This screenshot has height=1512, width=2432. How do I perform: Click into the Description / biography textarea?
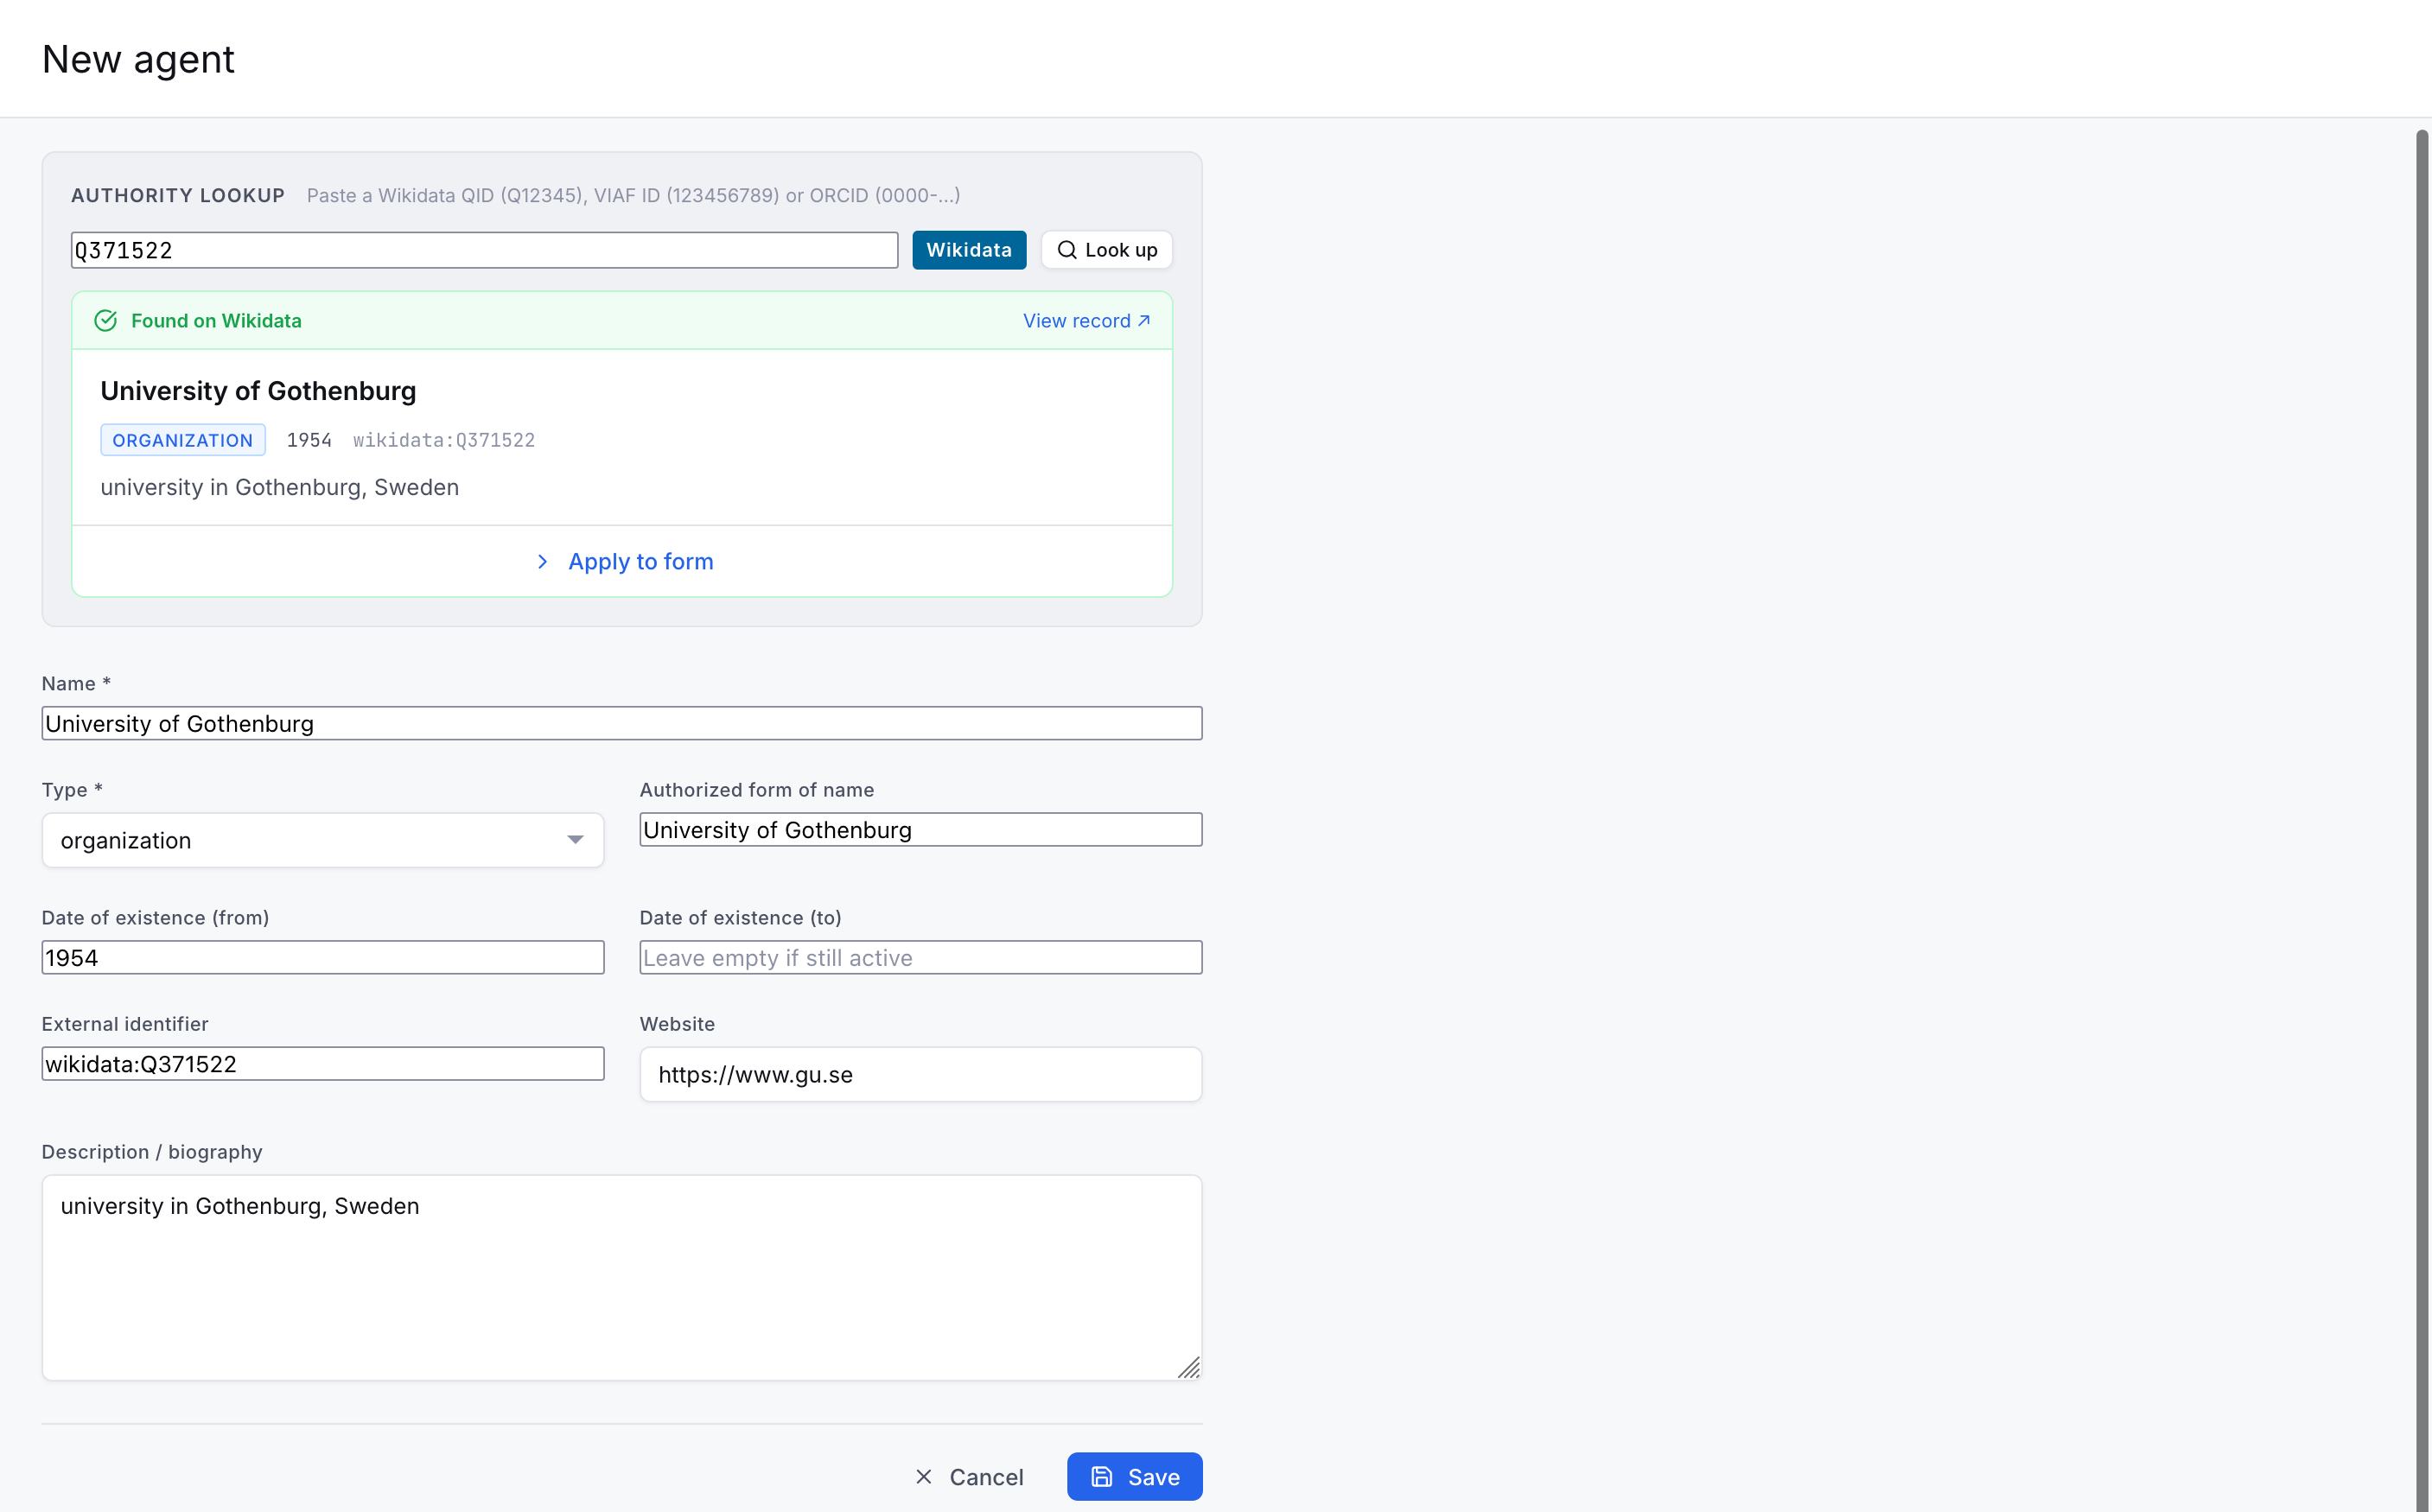point(622,1278)
